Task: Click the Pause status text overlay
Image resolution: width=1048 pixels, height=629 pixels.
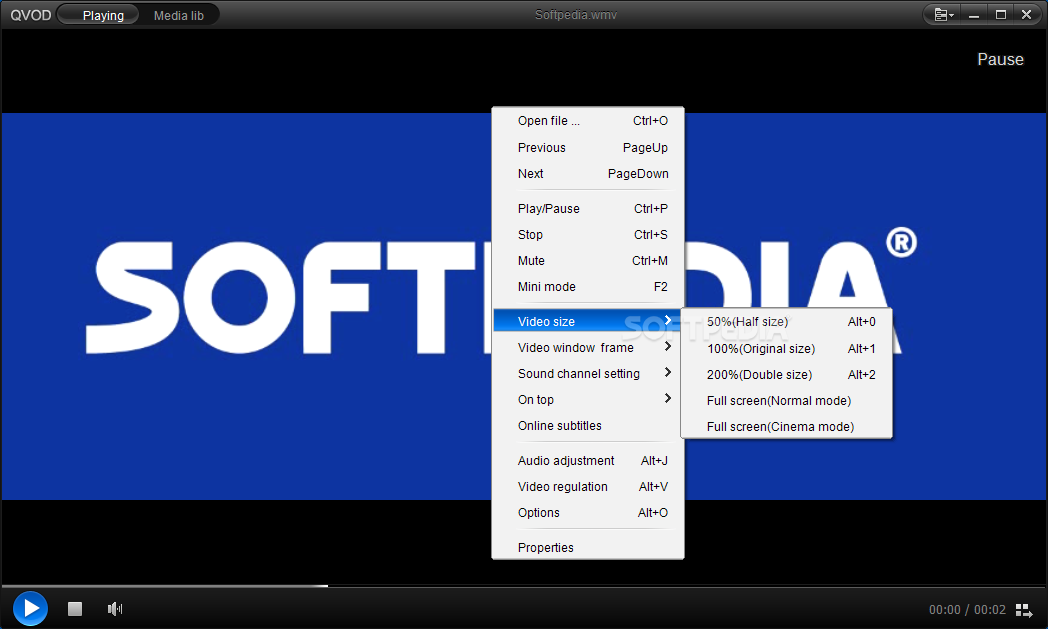Action: tap(1000, 59)
